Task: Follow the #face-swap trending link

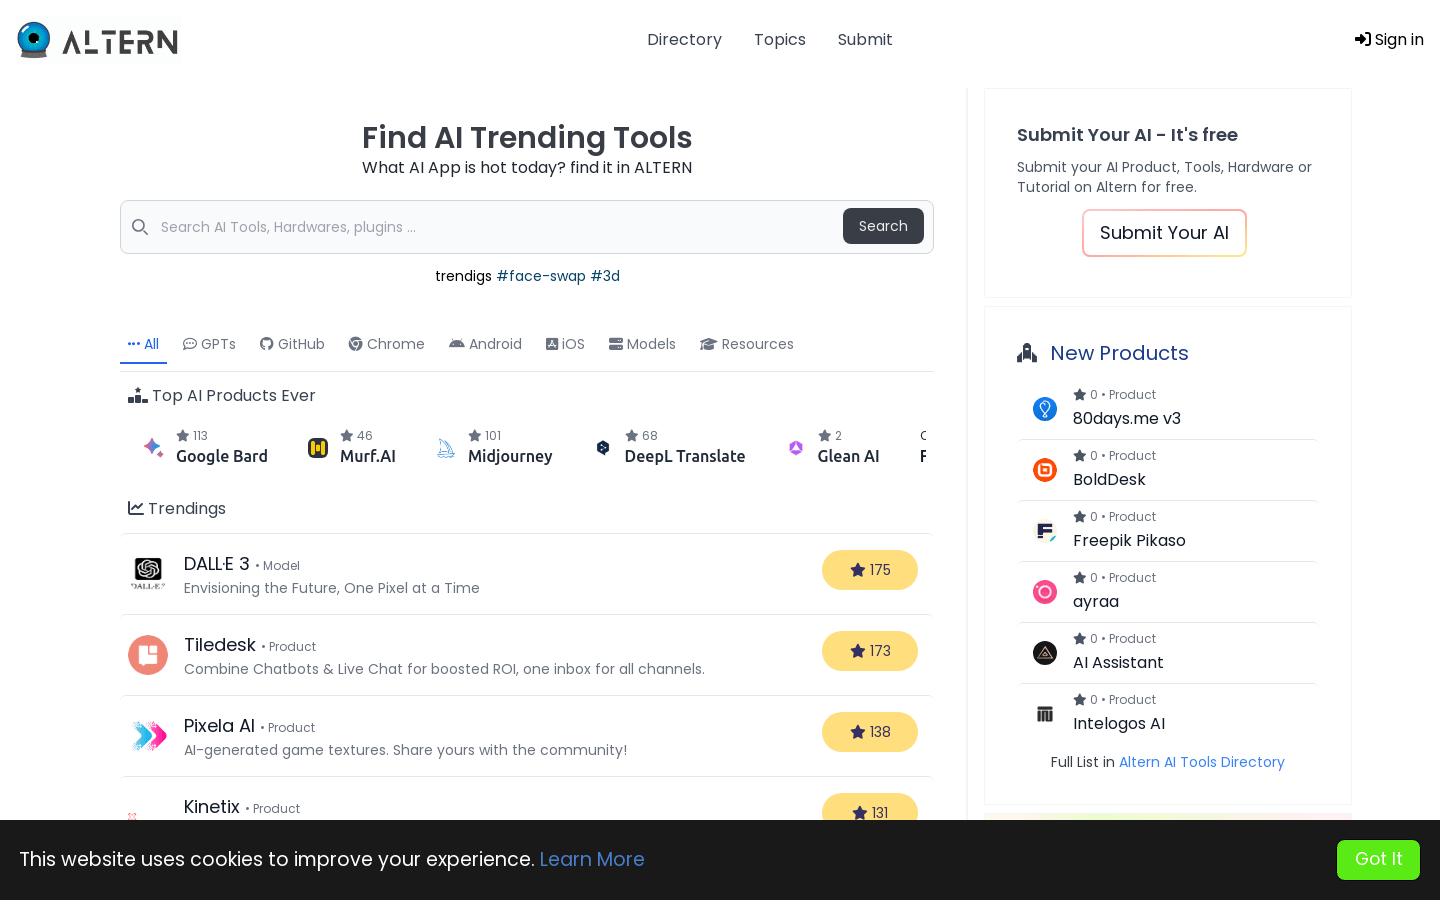Action: tap(541, 276)
